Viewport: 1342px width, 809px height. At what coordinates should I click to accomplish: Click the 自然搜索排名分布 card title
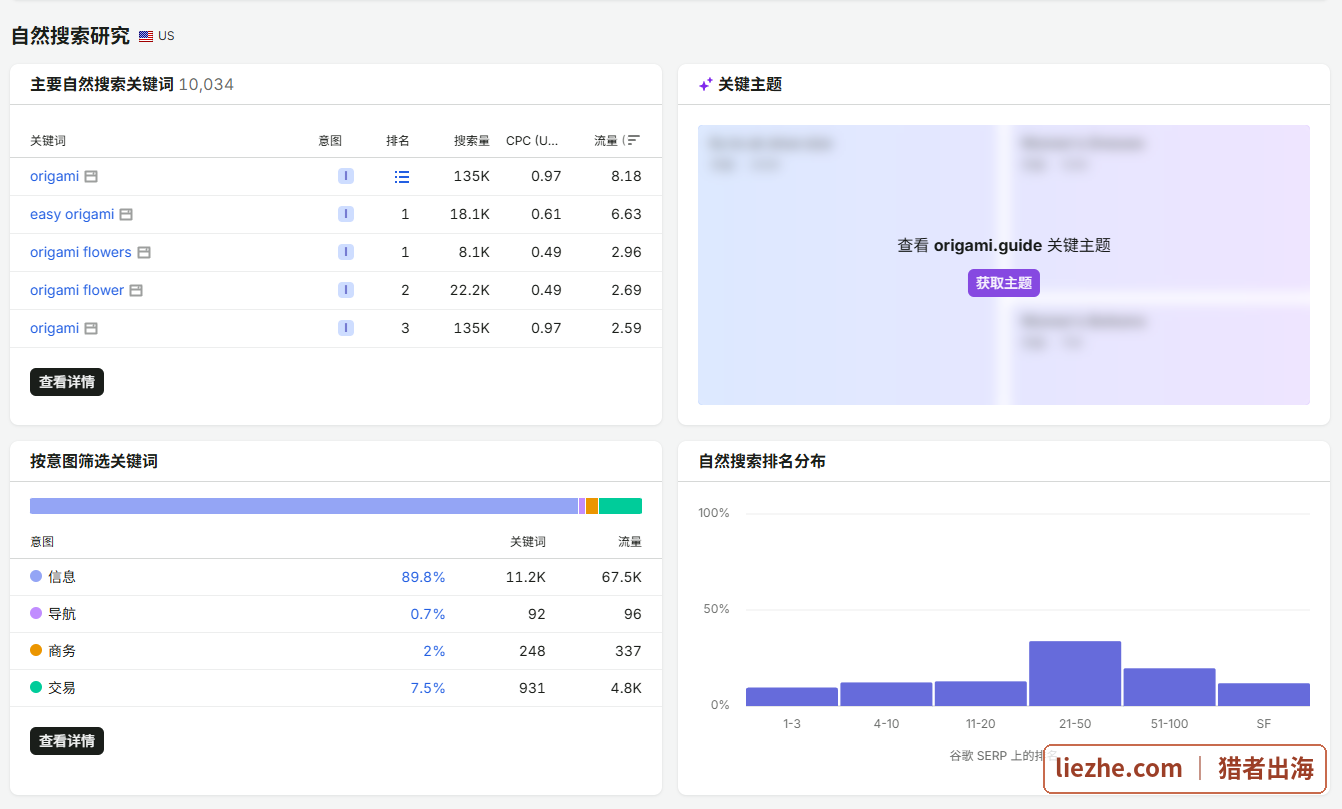[x=762, y=462]
